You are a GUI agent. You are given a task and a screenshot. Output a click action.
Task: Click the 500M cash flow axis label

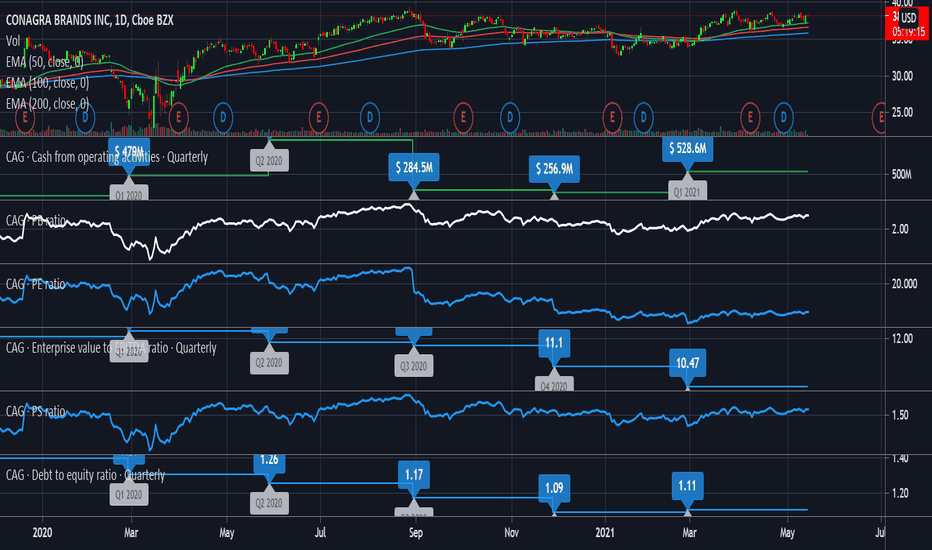click(901, 175)
